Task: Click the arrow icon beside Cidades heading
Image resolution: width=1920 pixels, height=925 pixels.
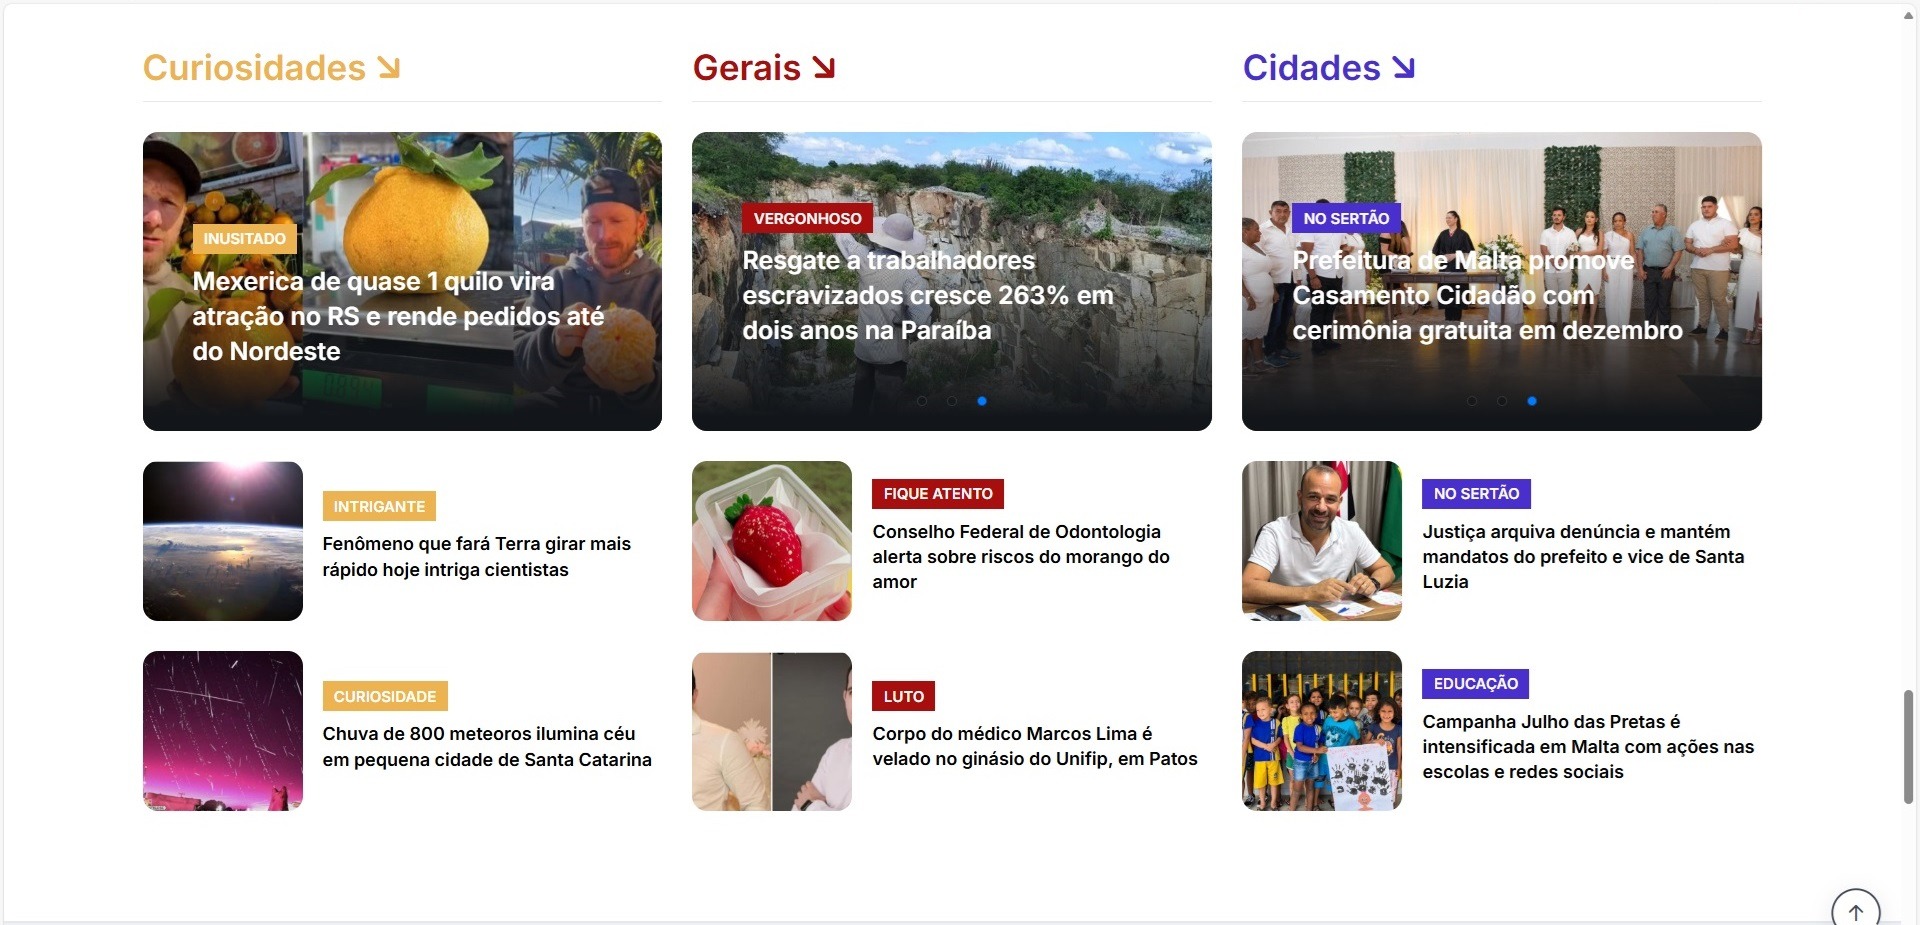Action: pos(1403,68)
